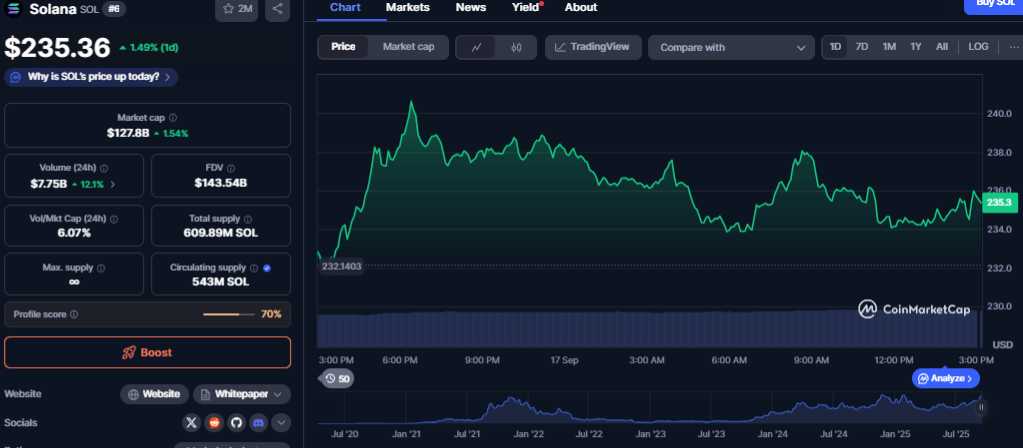Click the CoinMarketCap logo on chart
The image size is (1023, 448).
(913, 309)
